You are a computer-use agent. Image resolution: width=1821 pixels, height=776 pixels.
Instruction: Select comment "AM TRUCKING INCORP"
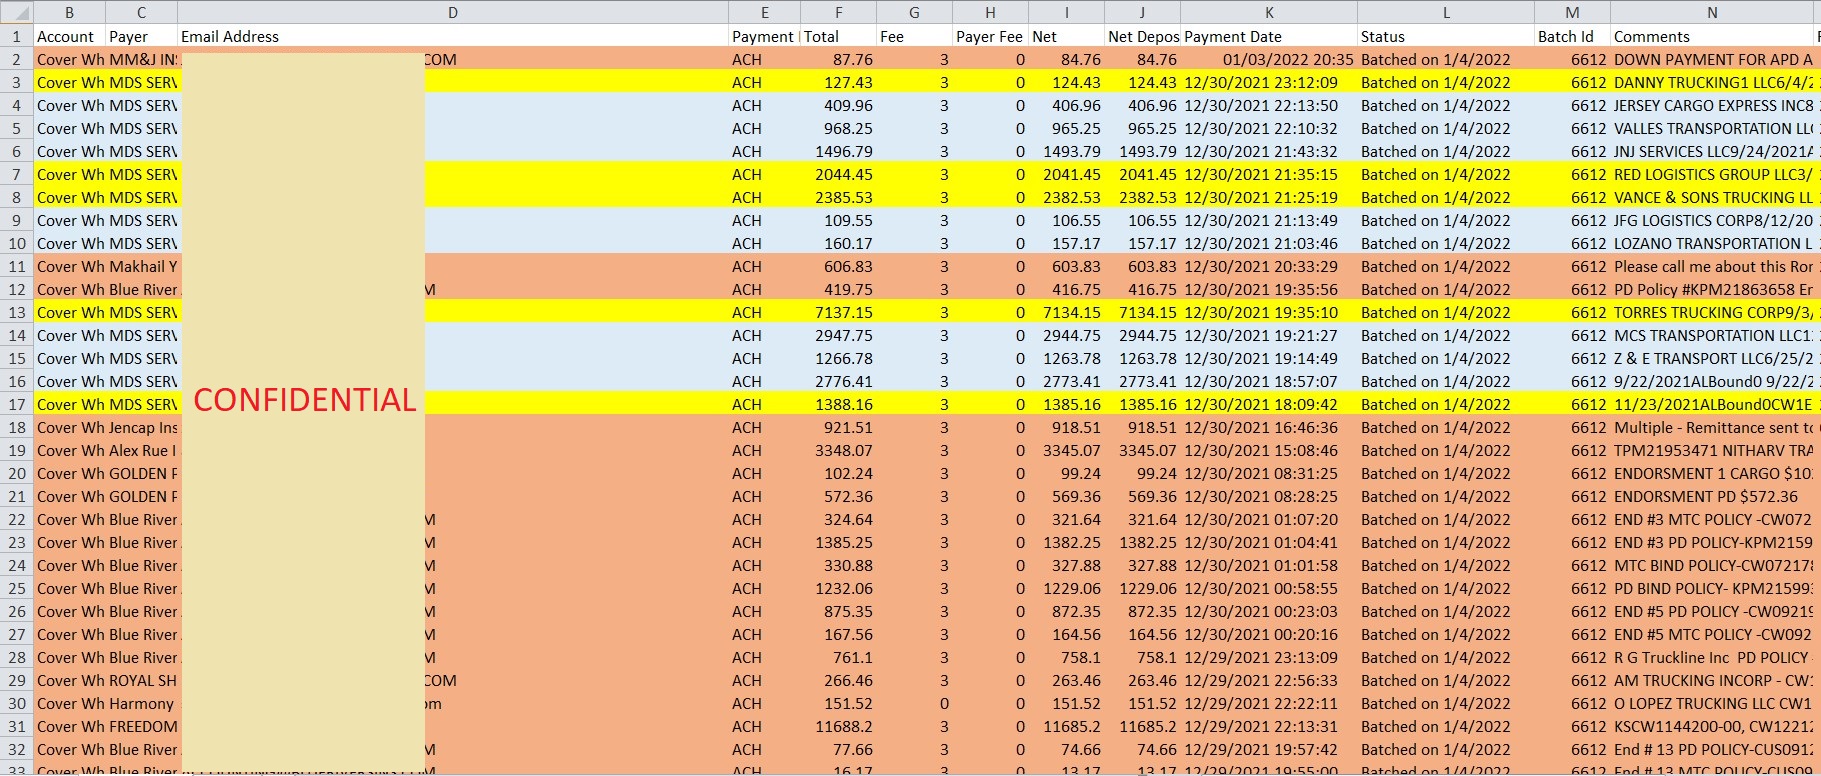coord(1712,680)
